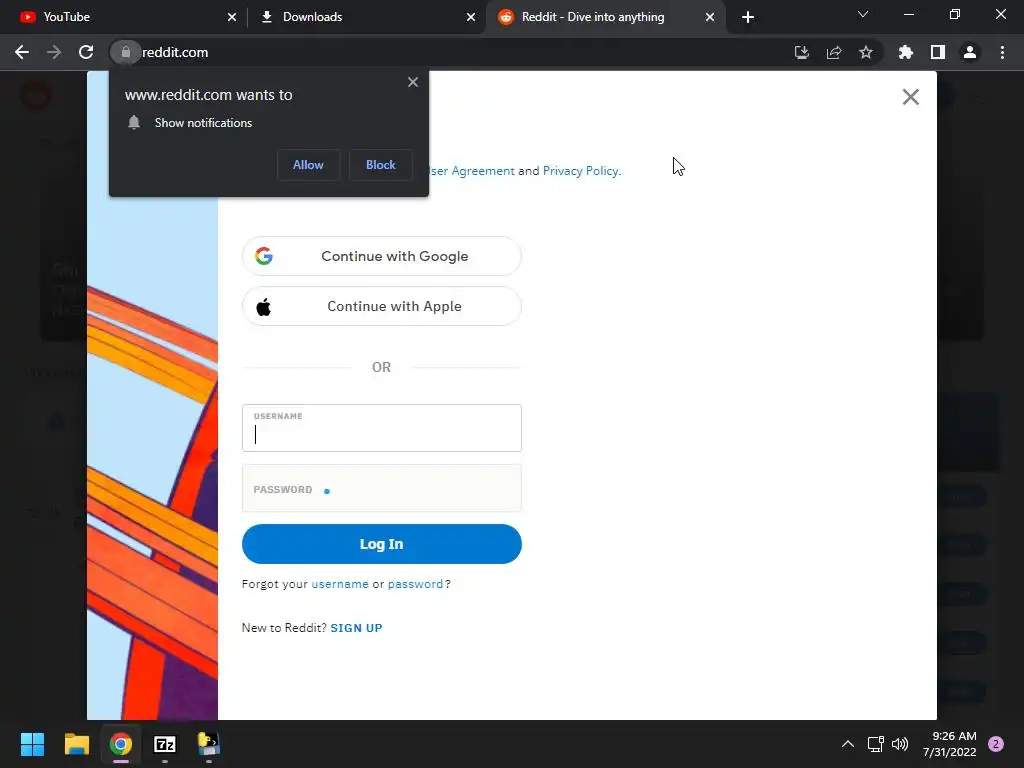Viewport: 1024px width, 768px height.
Task: Click the Chrome taskbar icon
Action: 121,744
